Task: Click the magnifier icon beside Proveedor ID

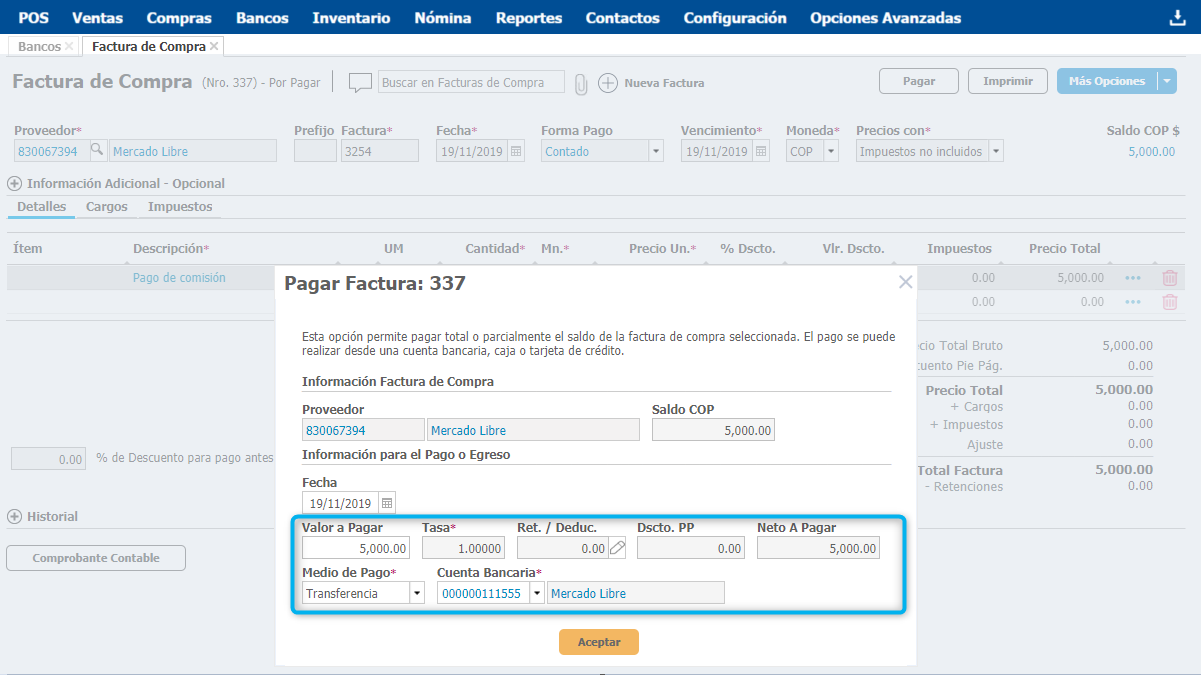Action: 97,151
